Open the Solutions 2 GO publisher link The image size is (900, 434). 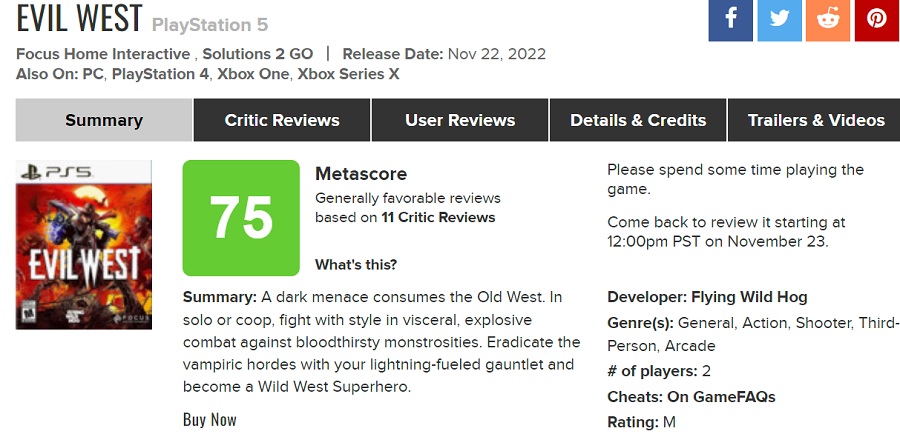pyautogui.click(x=257, y=54)
